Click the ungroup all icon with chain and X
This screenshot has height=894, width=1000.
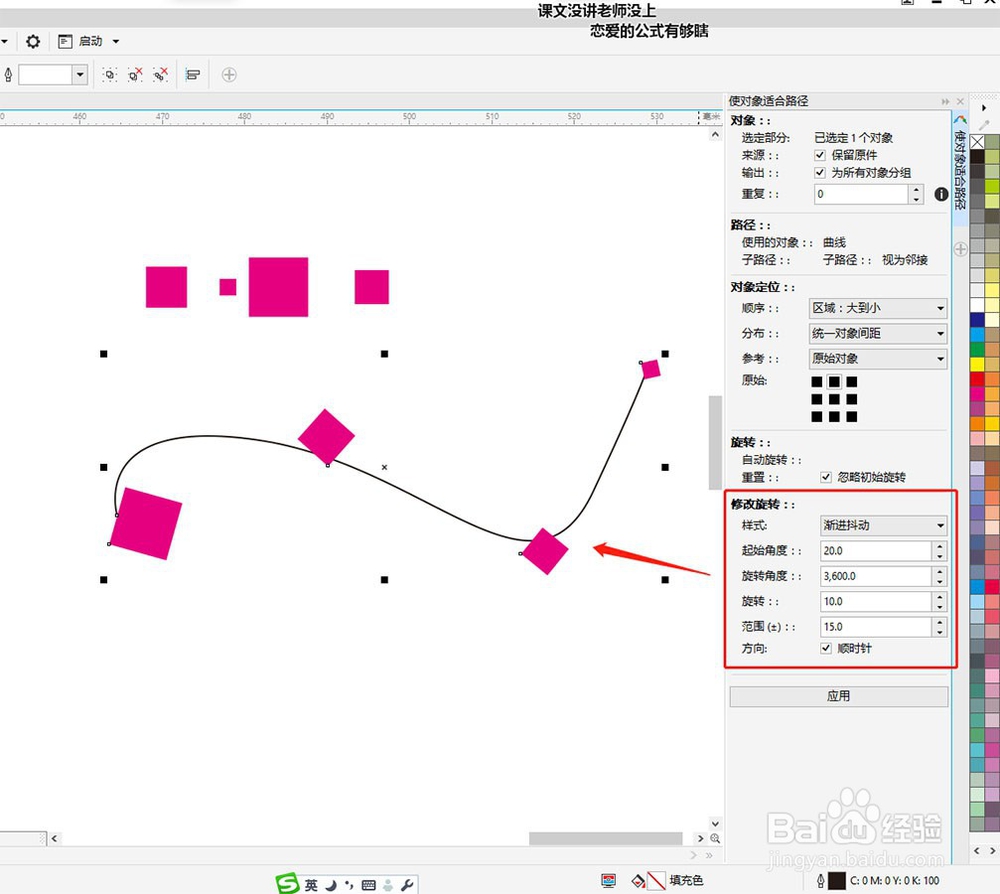coord(160,75)
